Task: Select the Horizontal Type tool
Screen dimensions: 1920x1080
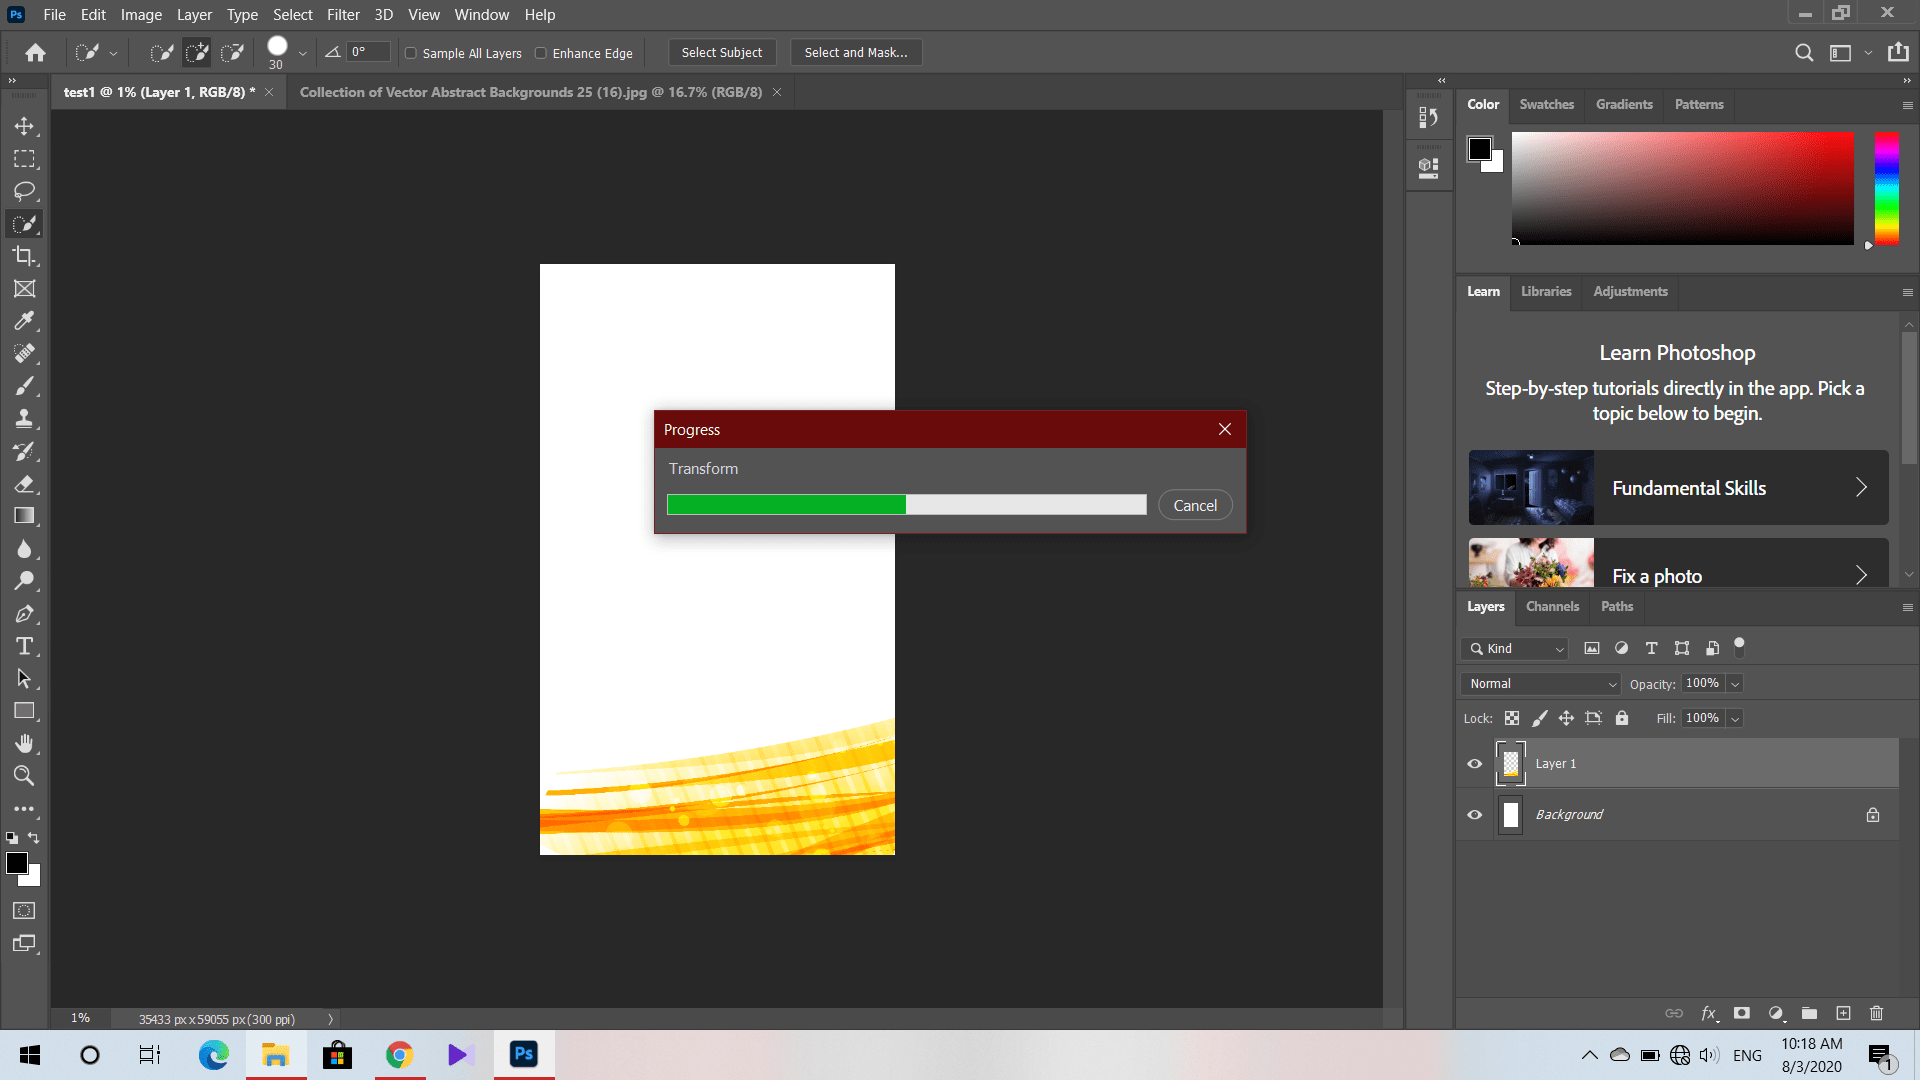Action: [24, 646]
